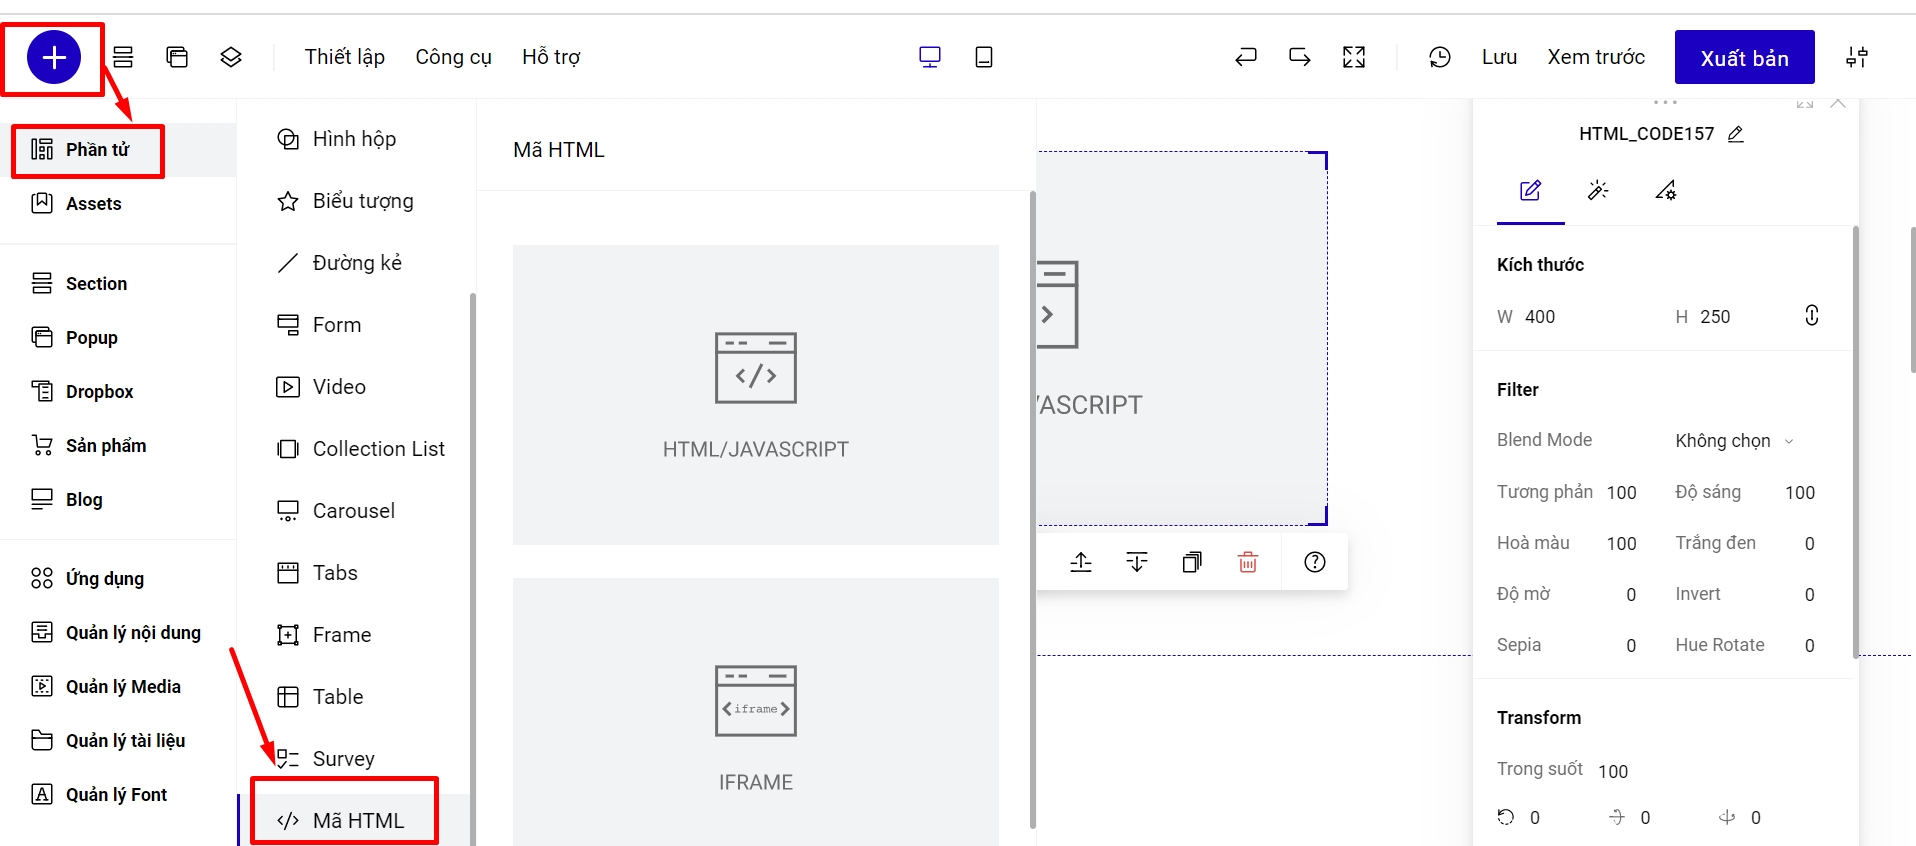Click the redo arrow icon
This screenshot has width=1916, height=846.
[x=1299, y=57]
